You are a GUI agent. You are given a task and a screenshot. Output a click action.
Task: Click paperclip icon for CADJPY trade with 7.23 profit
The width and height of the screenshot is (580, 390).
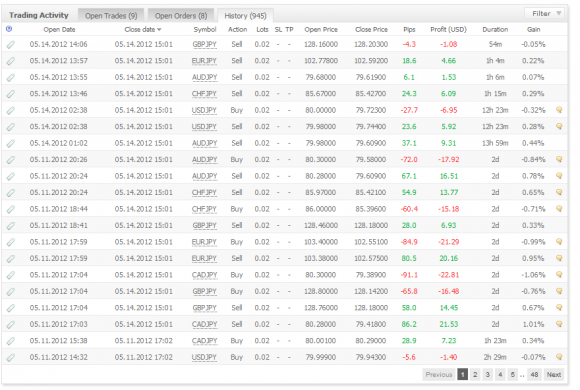pos(11,341)
